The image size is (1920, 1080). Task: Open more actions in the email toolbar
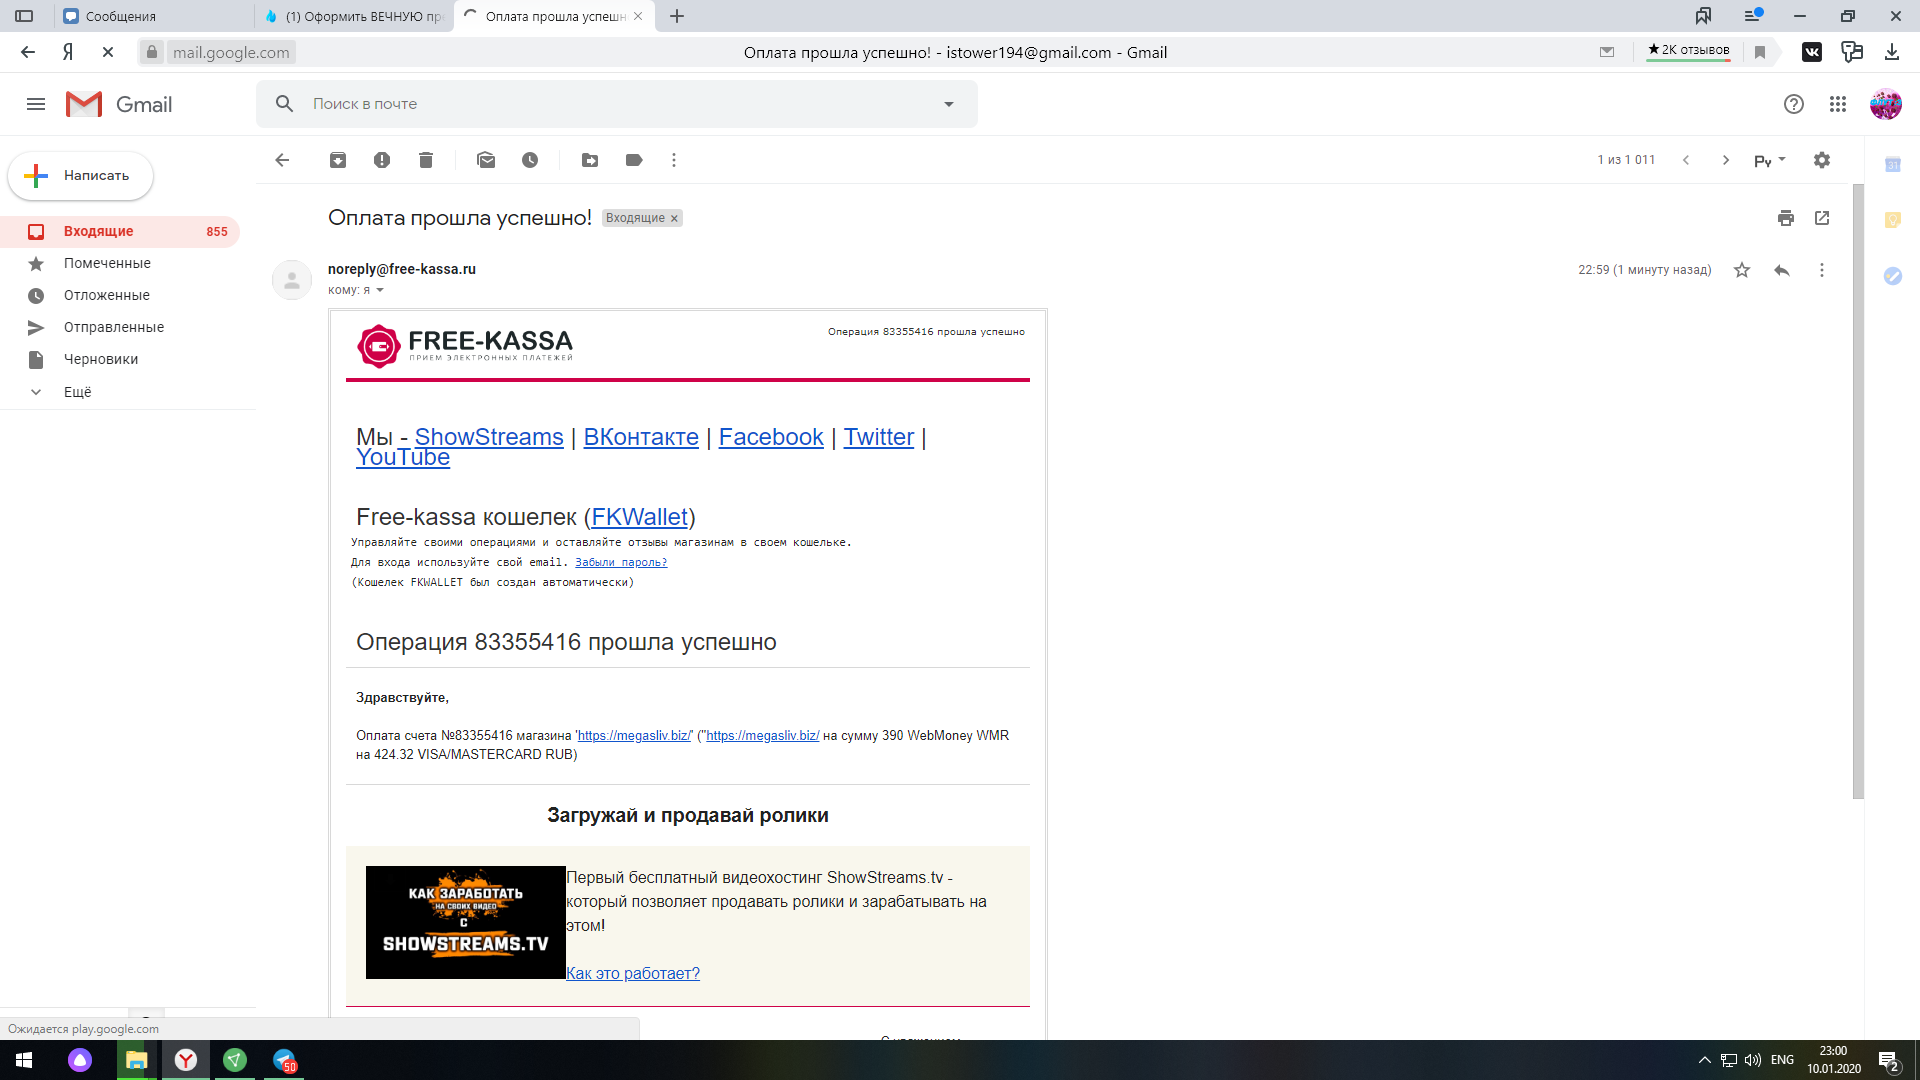[x=674, y=160]
